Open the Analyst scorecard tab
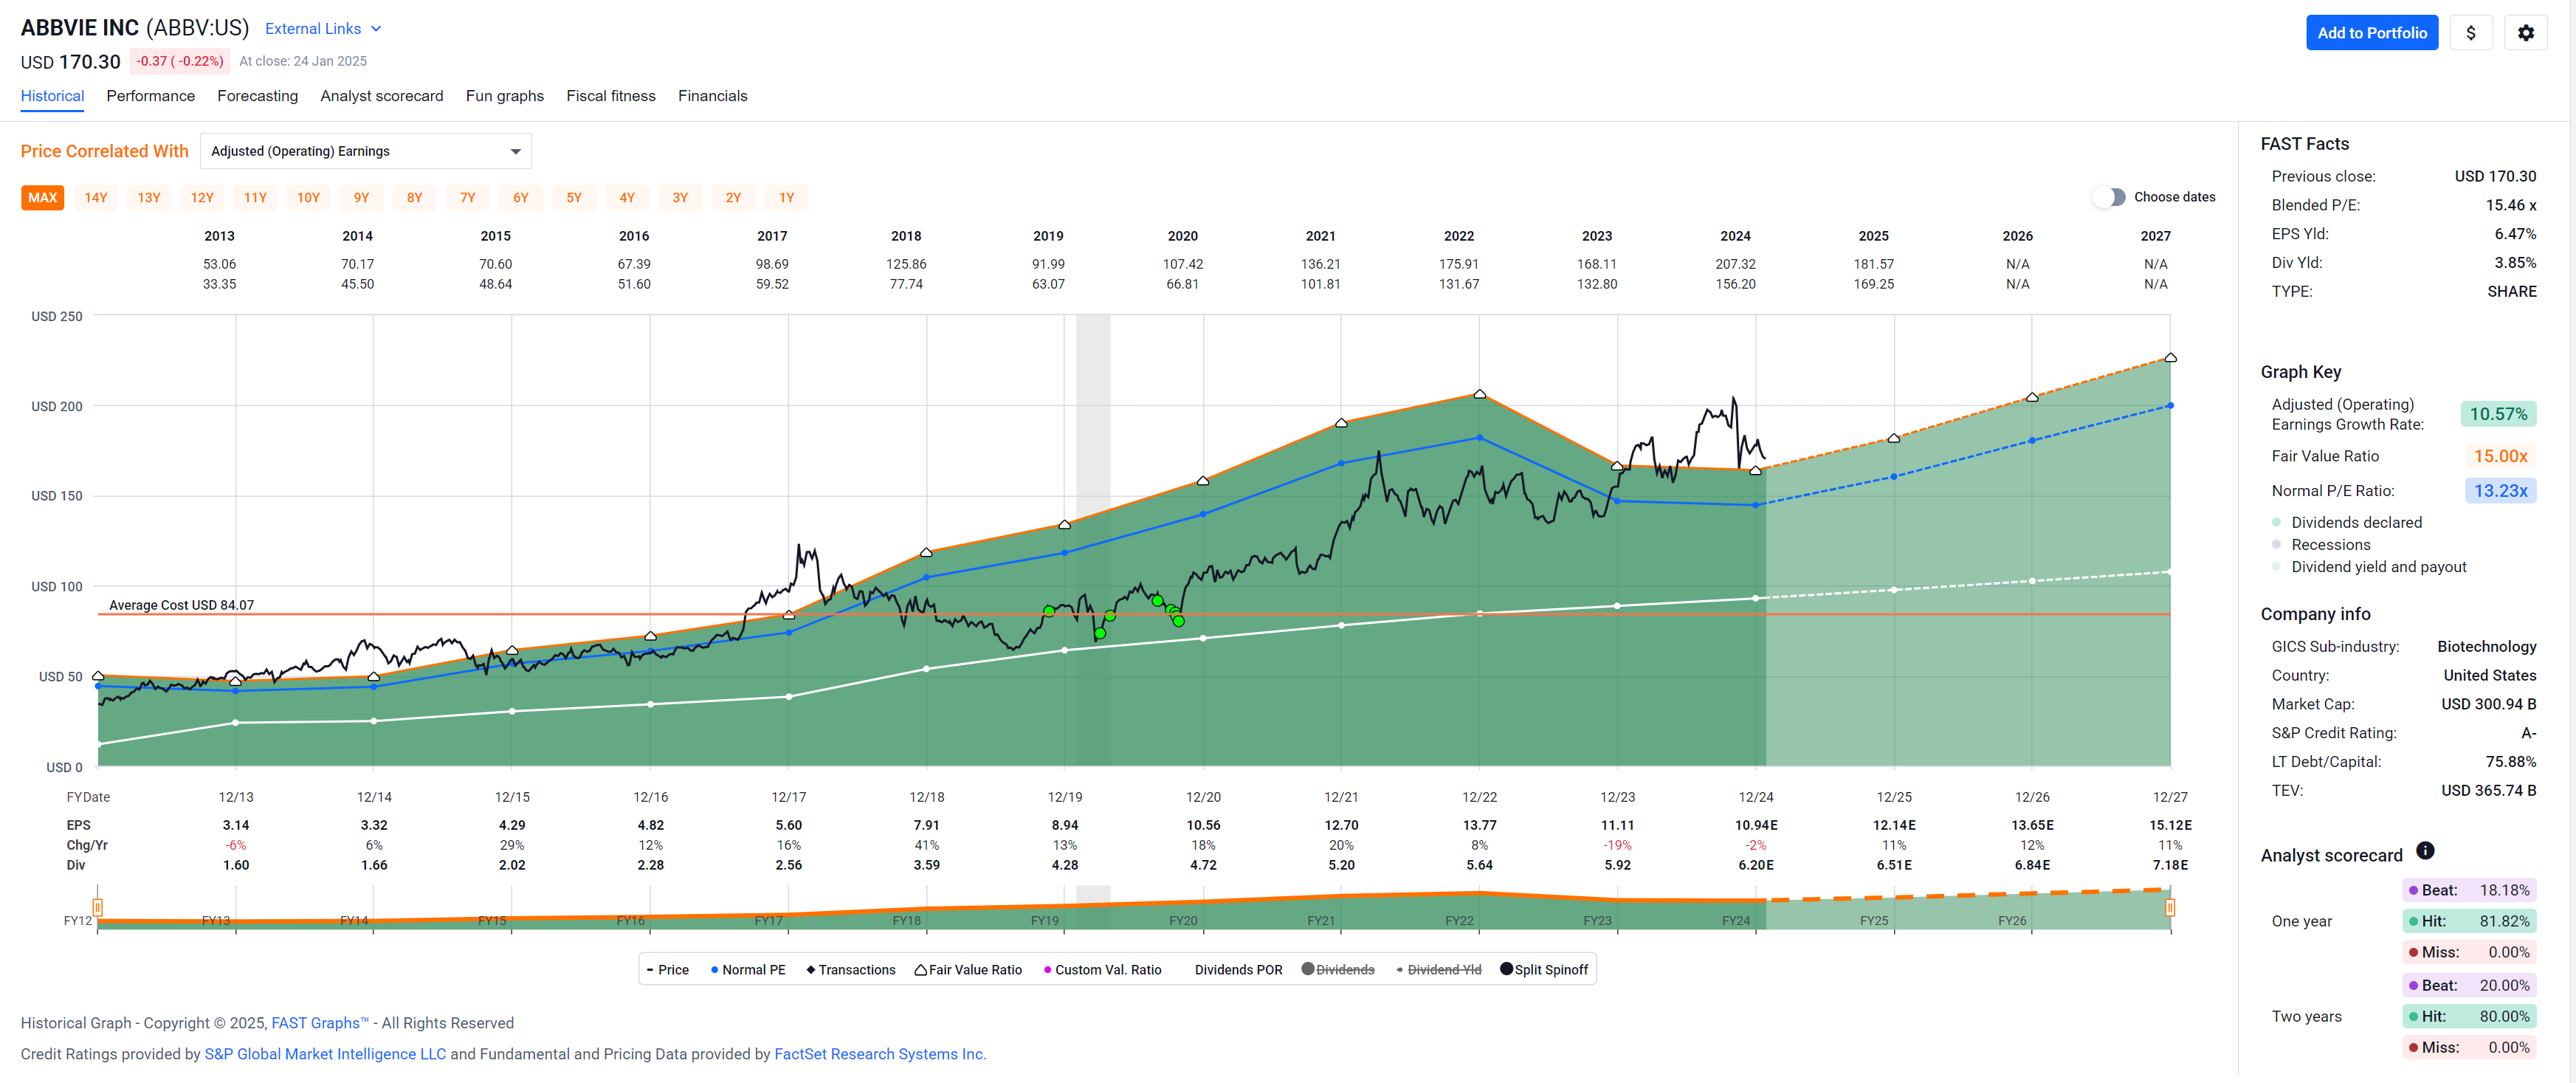Viewport: 2576px width, 1083px height. [382, 96]
